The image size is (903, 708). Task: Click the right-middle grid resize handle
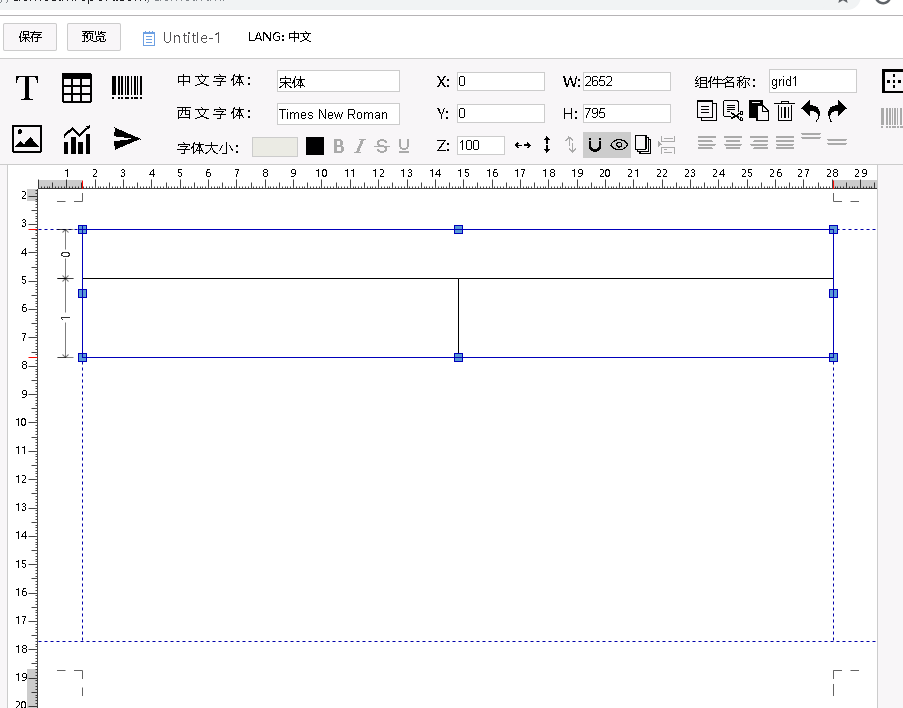pos(833,293)
